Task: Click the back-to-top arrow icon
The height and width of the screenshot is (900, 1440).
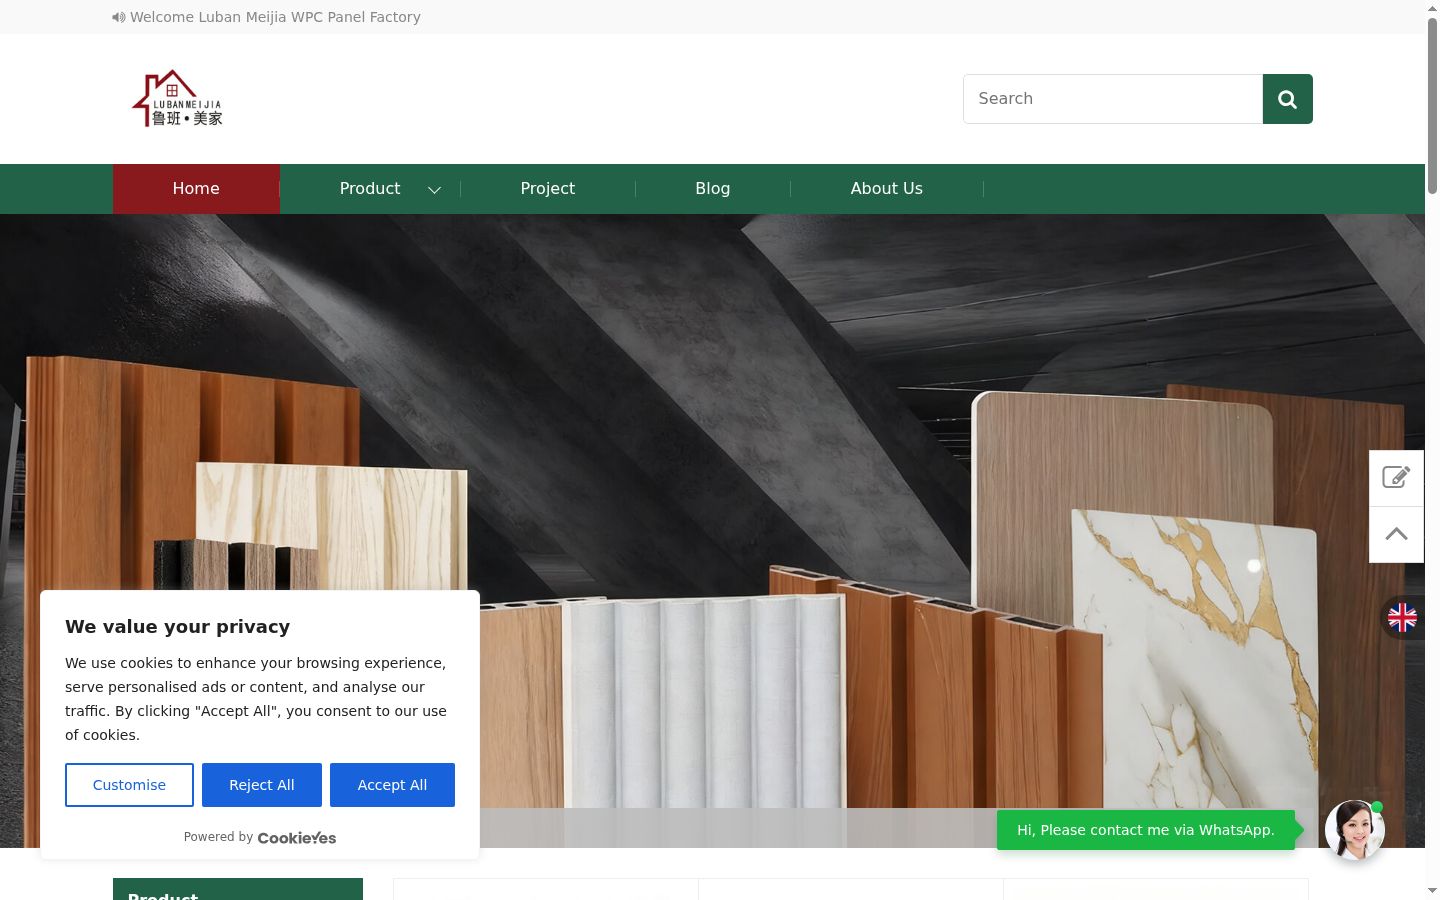Action: [1396, 534]
